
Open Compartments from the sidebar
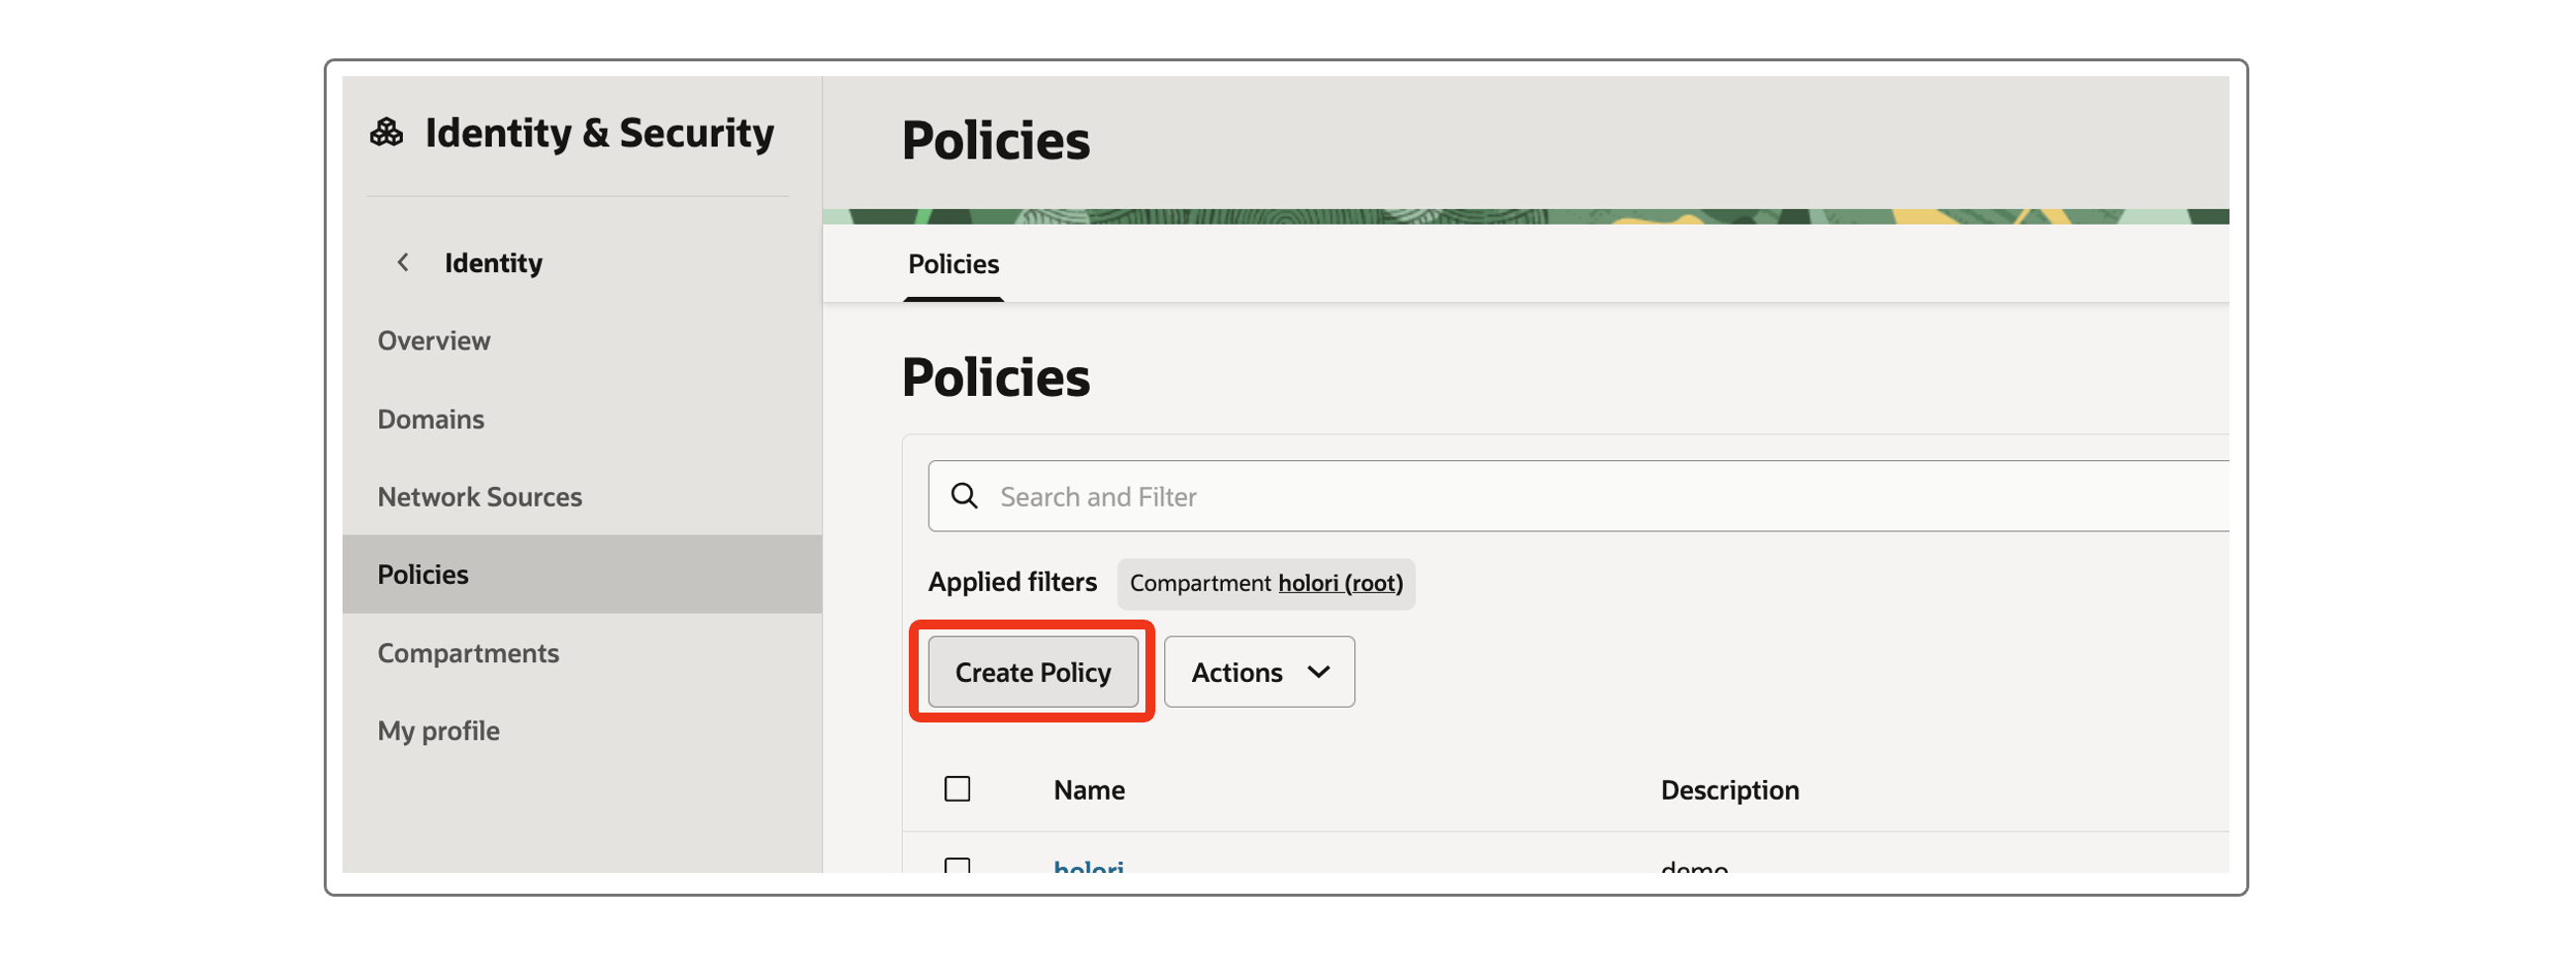[467, 653]
